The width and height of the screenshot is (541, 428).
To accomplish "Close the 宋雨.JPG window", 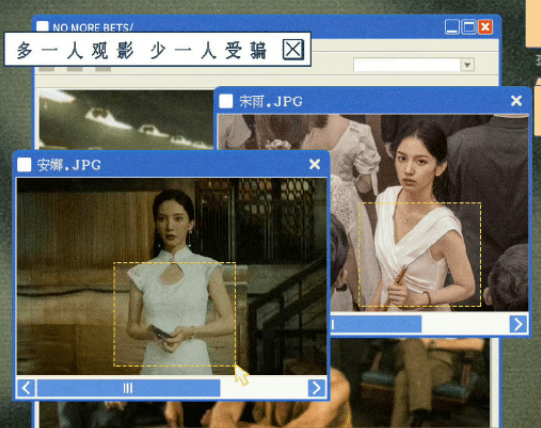I will pyautogui.click(x=516, y=100).
